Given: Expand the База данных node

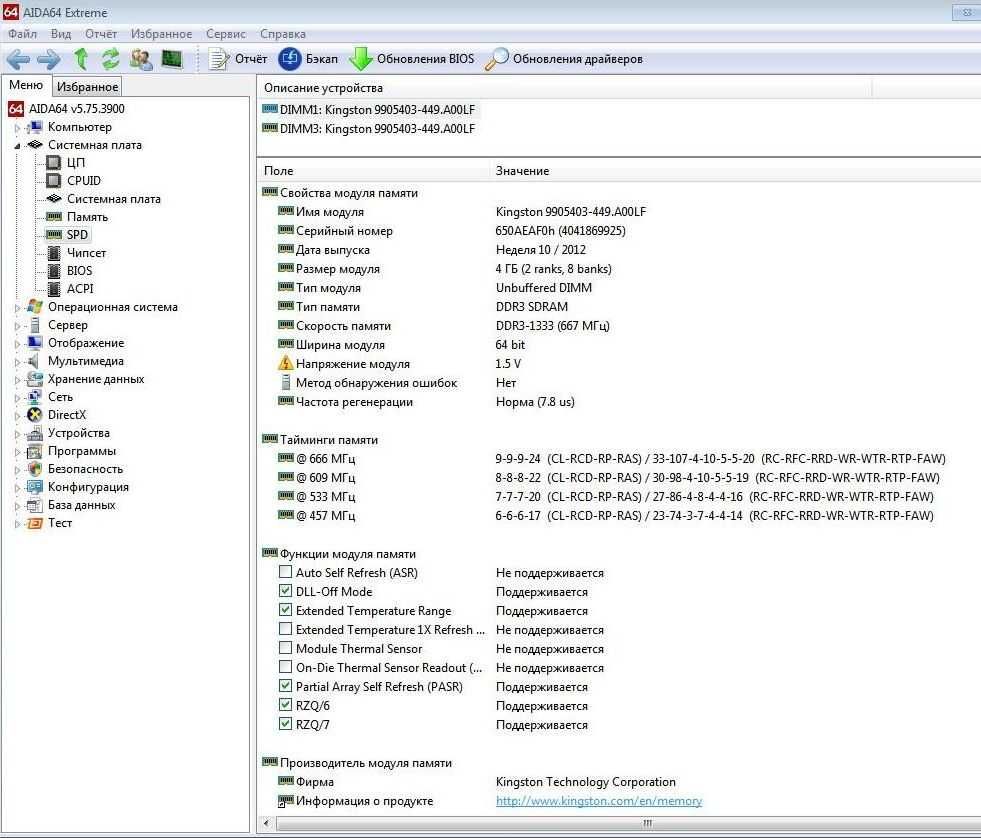Looking at the screenshot, I should [18, 506].
